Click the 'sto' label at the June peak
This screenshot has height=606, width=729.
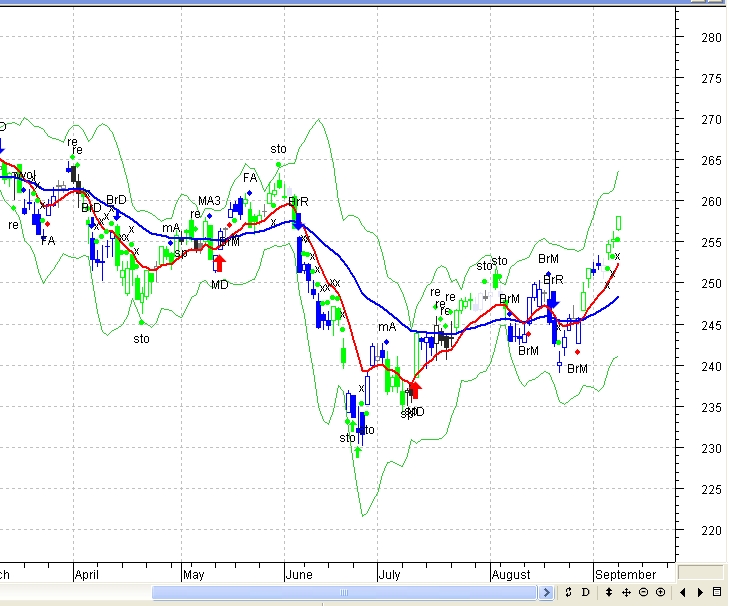pyautogui.click(x=278, y=149)
